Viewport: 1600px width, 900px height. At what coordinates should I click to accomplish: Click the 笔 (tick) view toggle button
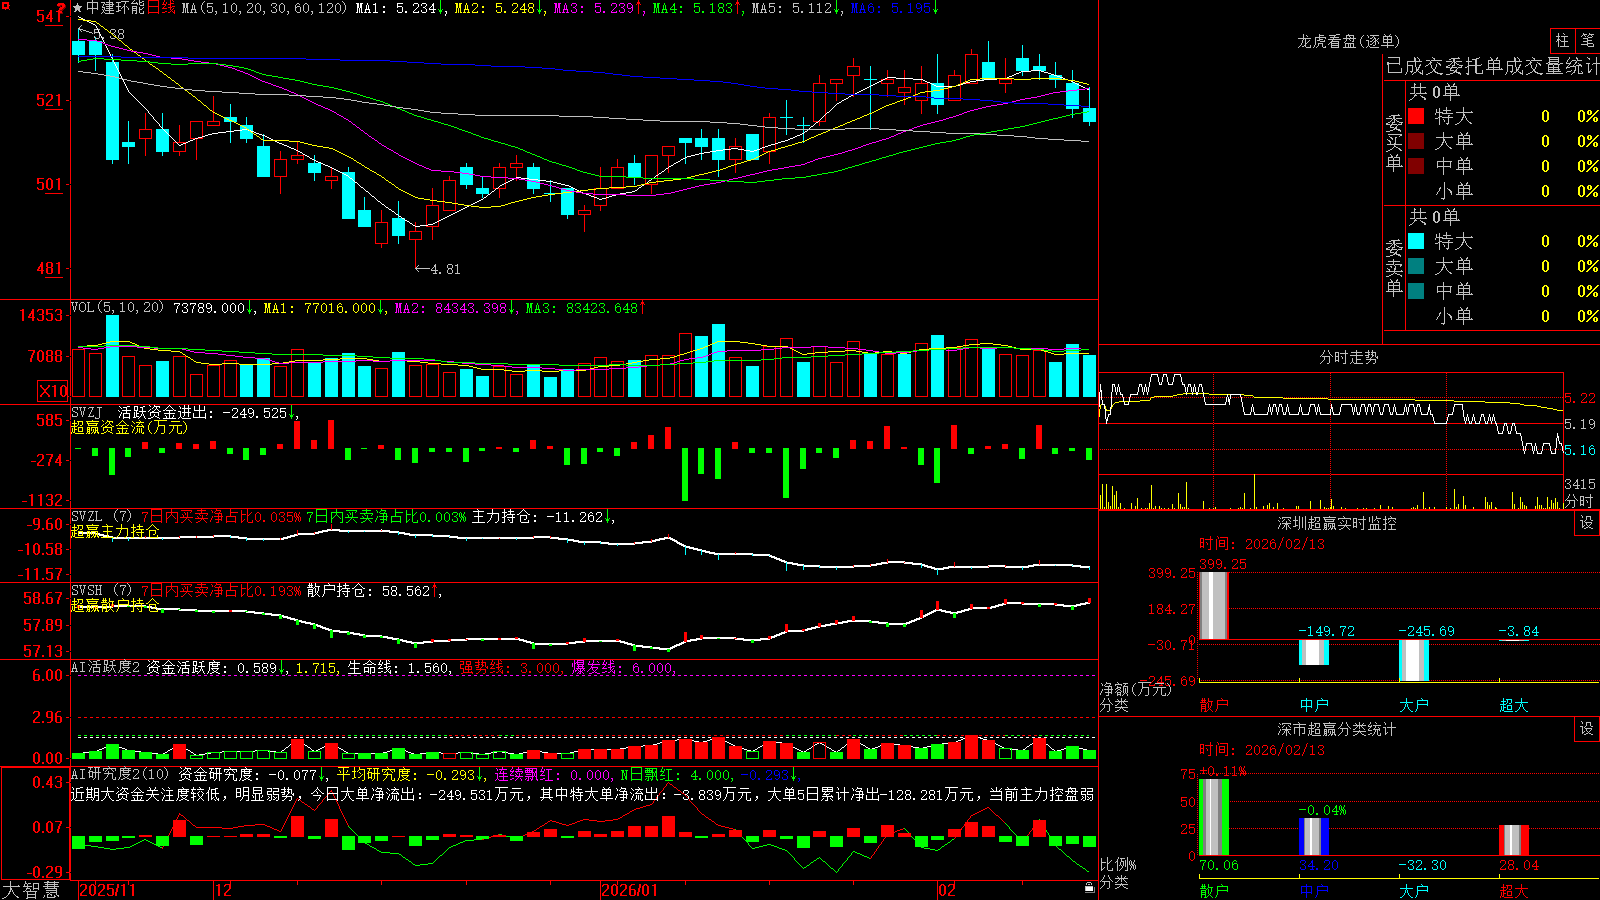(x=1587, y=40)
